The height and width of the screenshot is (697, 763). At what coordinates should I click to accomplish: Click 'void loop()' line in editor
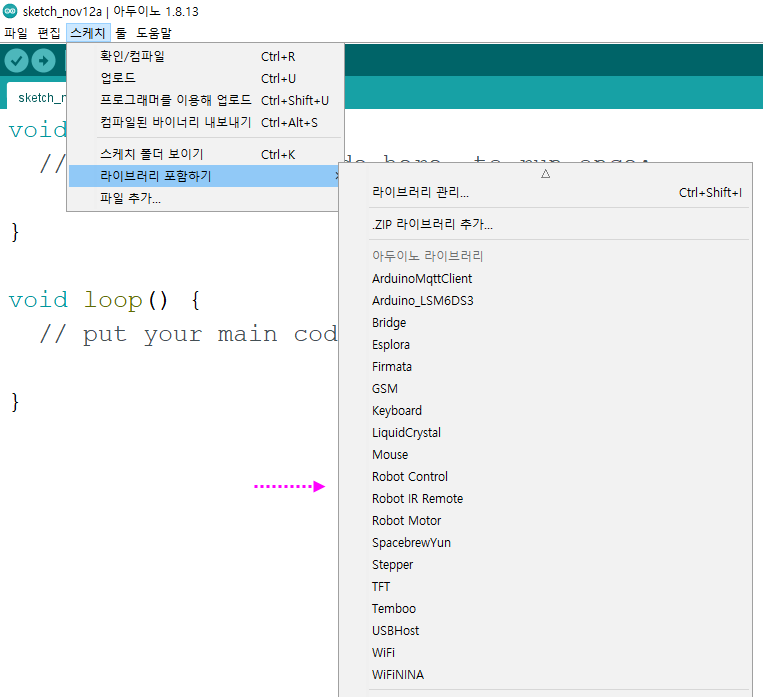click(105, 300)
